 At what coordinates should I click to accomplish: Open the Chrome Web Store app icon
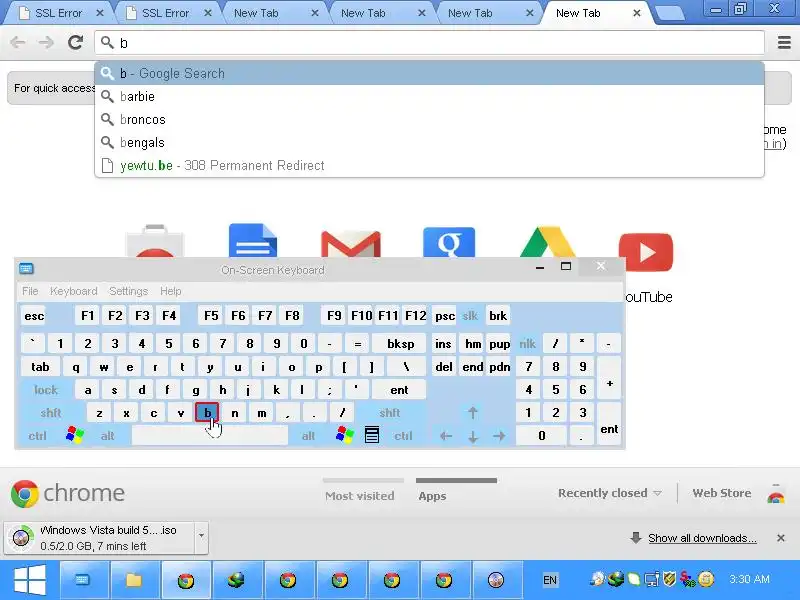pos(155,240)
